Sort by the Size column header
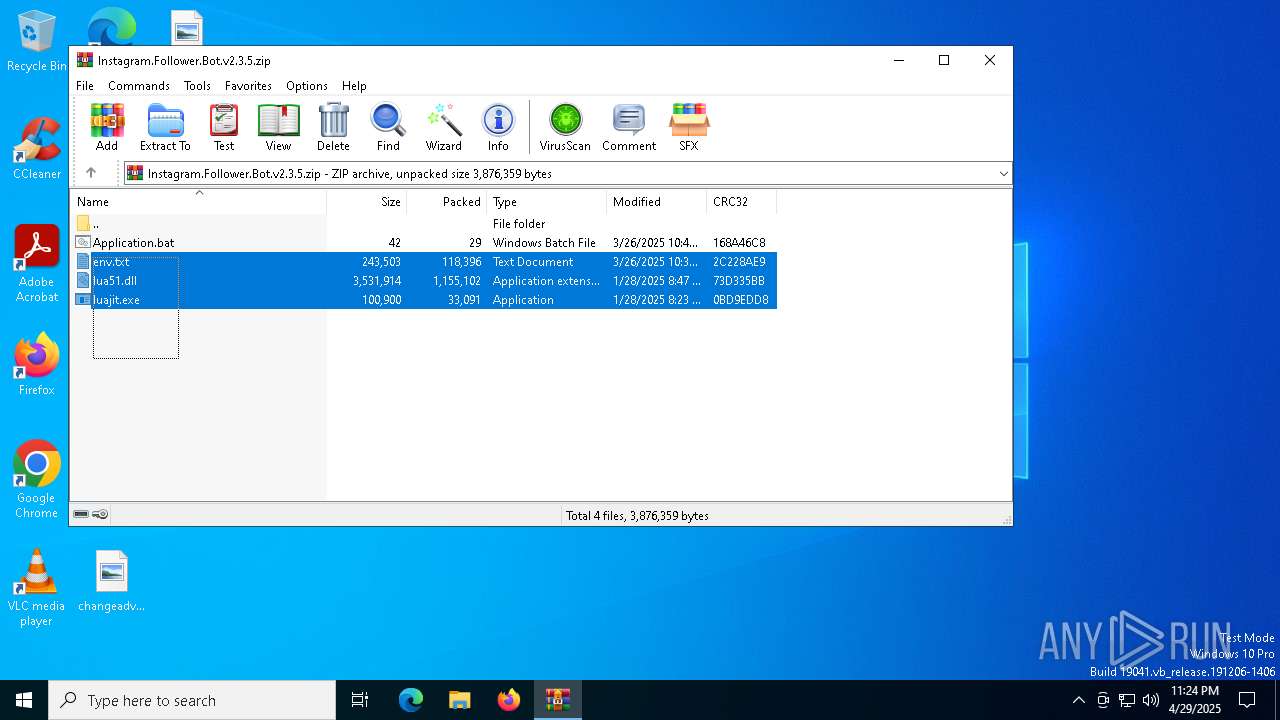 click(366, 202)
